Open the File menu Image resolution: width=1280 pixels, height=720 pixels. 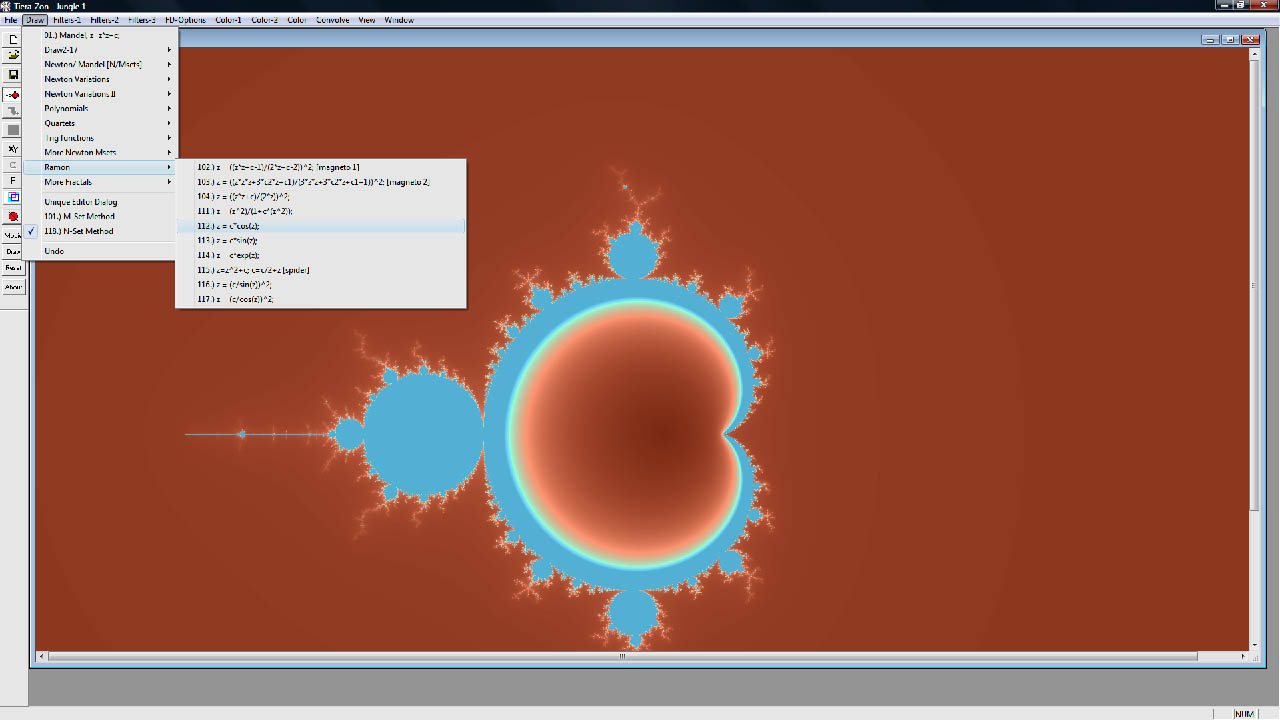tap(11, 20)
